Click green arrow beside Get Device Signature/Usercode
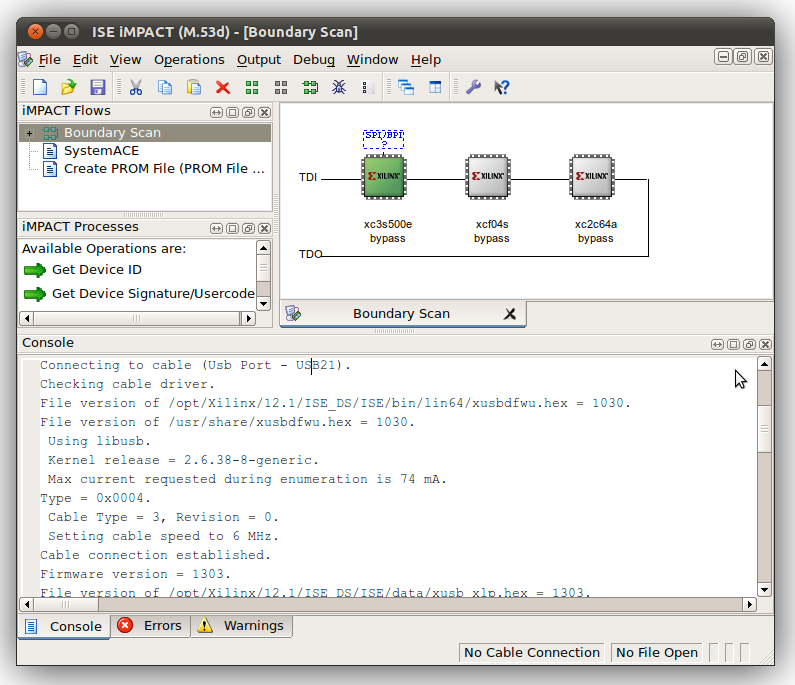 tap(35, 294)
